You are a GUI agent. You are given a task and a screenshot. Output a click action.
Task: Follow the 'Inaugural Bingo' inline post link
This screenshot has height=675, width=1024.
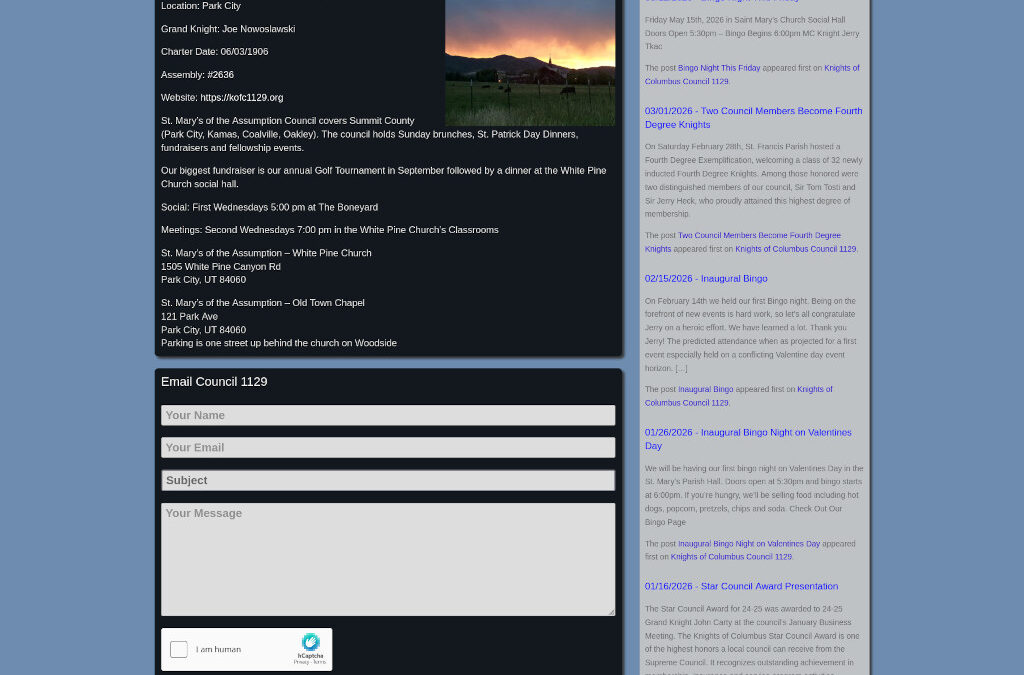[x=705, y=389]
